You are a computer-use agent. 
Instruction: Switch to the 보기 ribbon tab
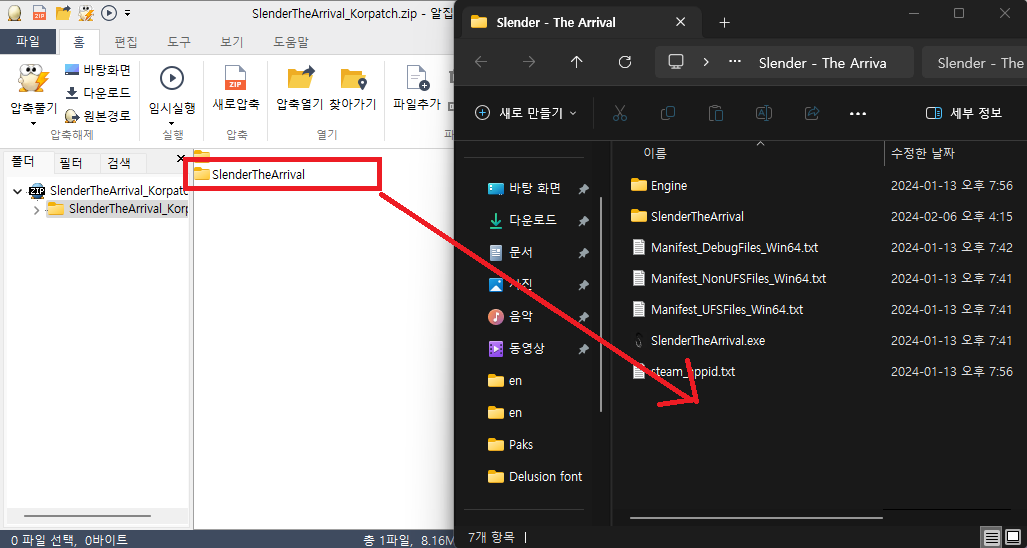(231, 42)
